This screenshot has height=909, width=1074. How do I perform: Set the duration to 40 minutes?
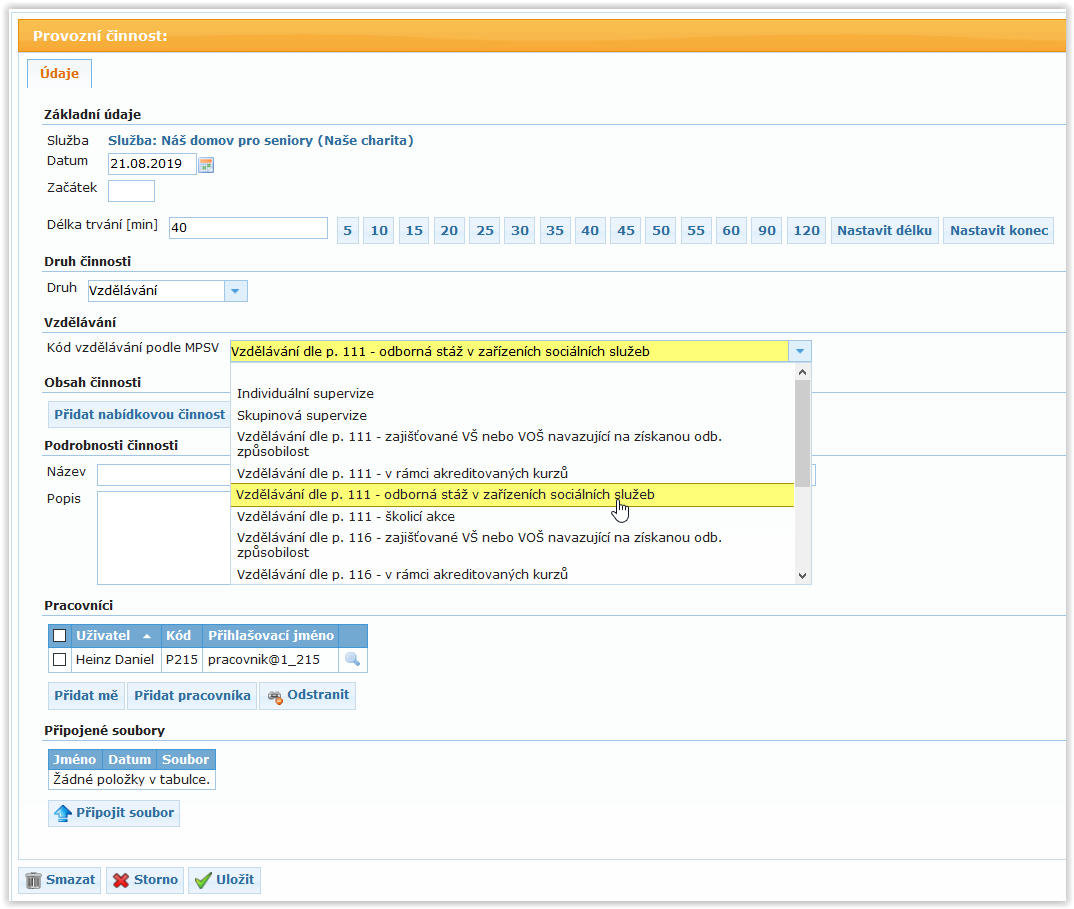pyautogui.click(x=590, y=231)
